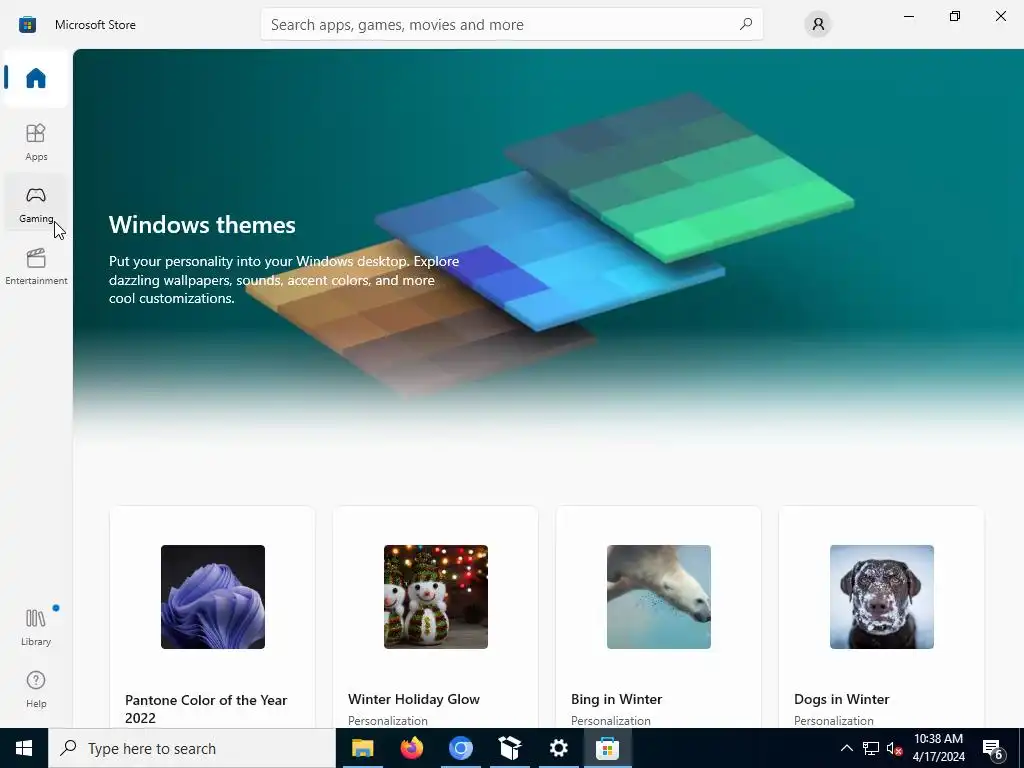Image resolution: width=1024 pixels, height=768 pixels.
Task: Launch Firefox from the taskbar
Action: (411, 748)
